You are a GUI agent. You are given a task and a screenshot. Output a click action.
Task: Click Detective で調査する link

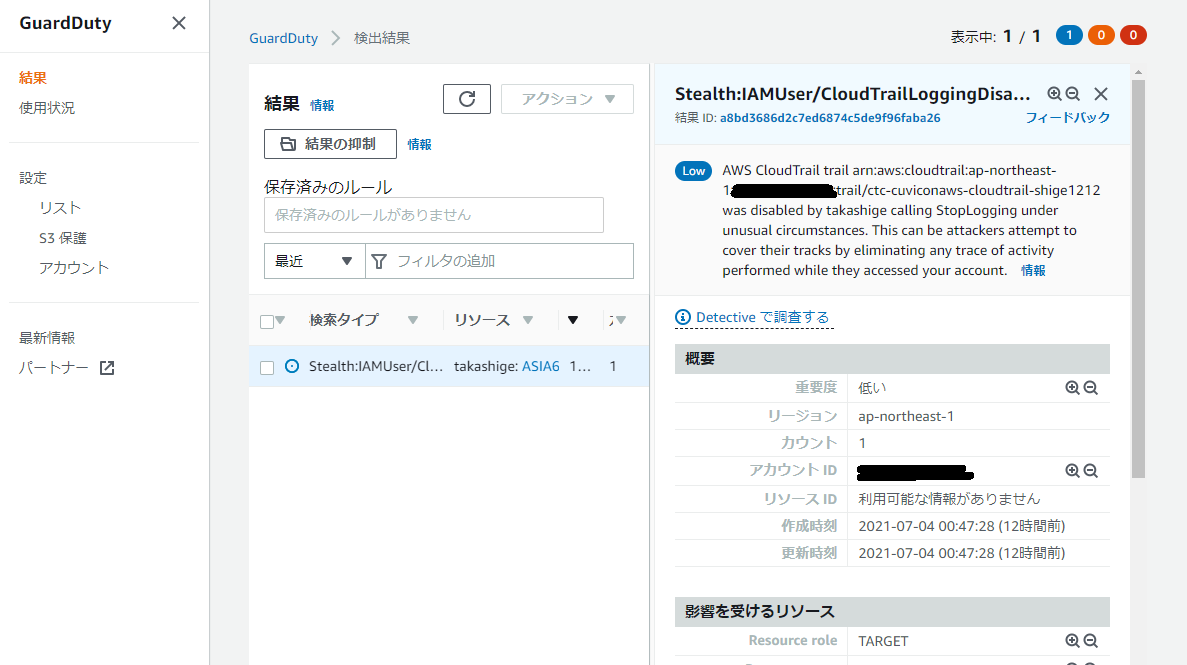(762, 317)
